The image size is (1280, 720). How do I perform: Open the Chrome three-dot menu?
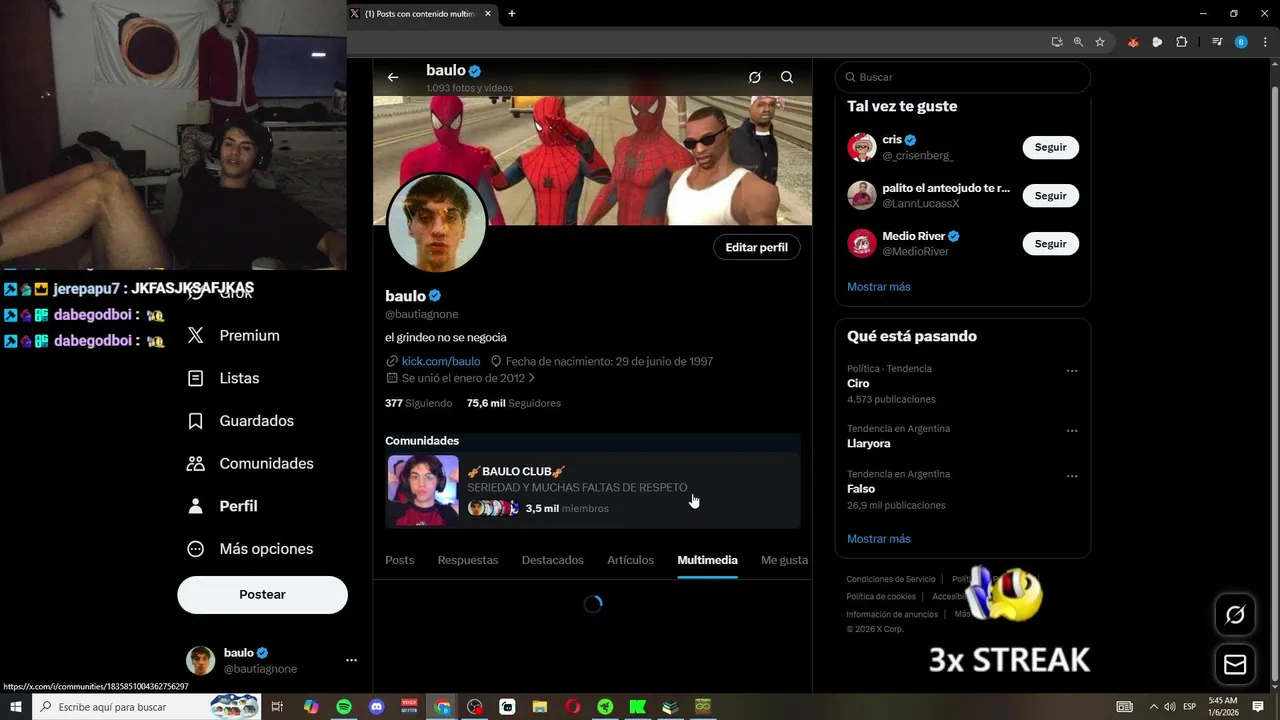pos(1263,42)
